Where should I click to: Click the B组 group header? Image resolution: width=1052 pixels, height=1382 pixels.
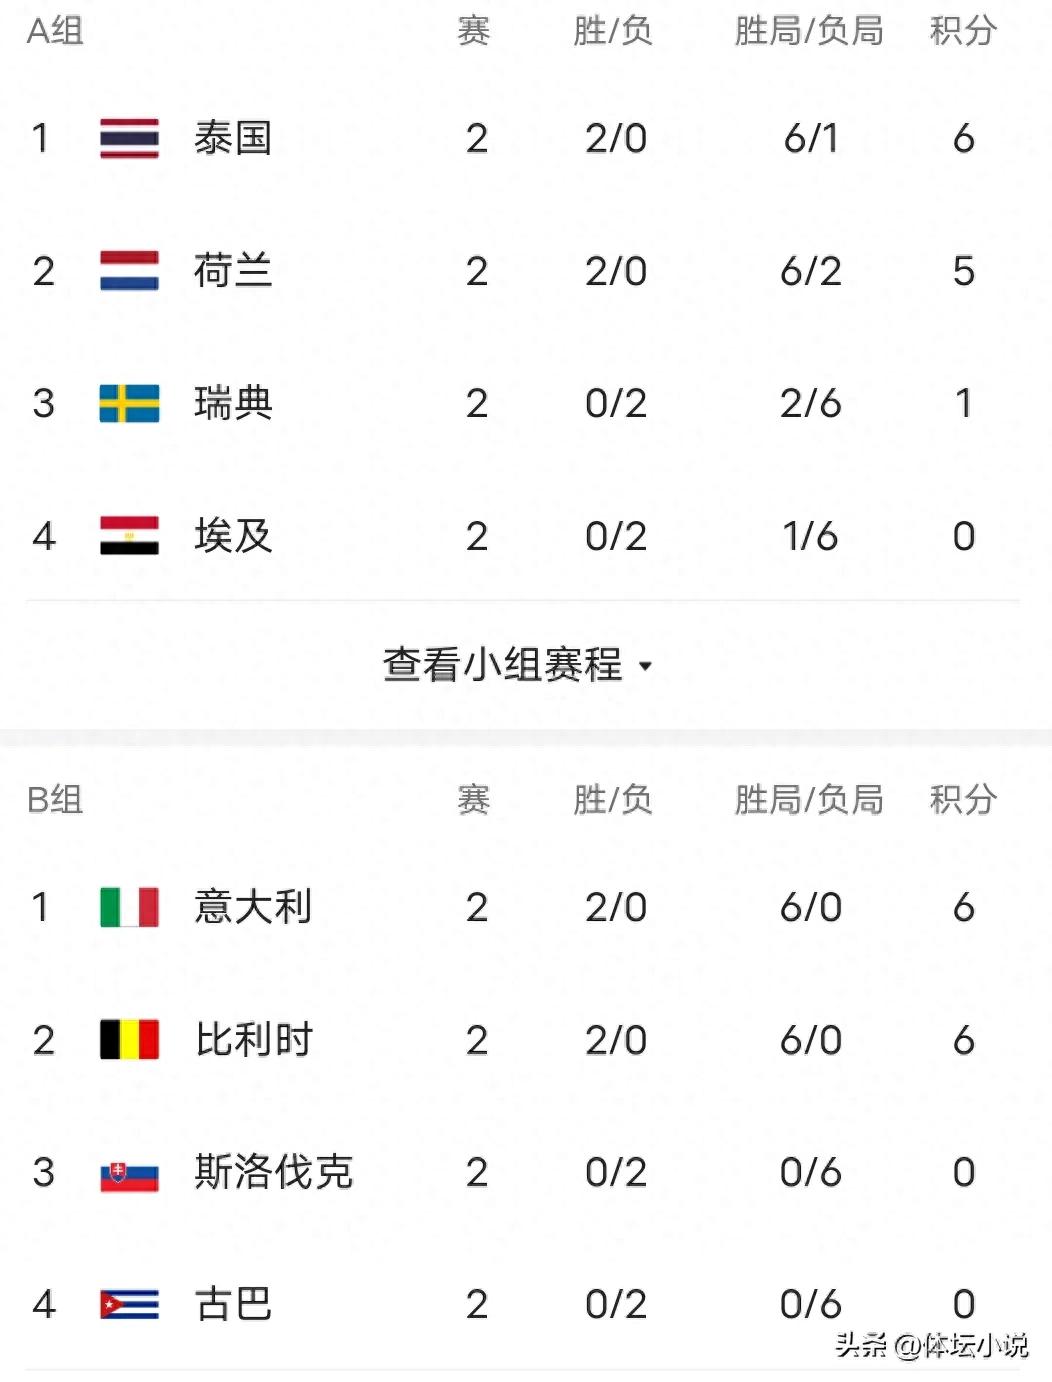click(54, 800)
